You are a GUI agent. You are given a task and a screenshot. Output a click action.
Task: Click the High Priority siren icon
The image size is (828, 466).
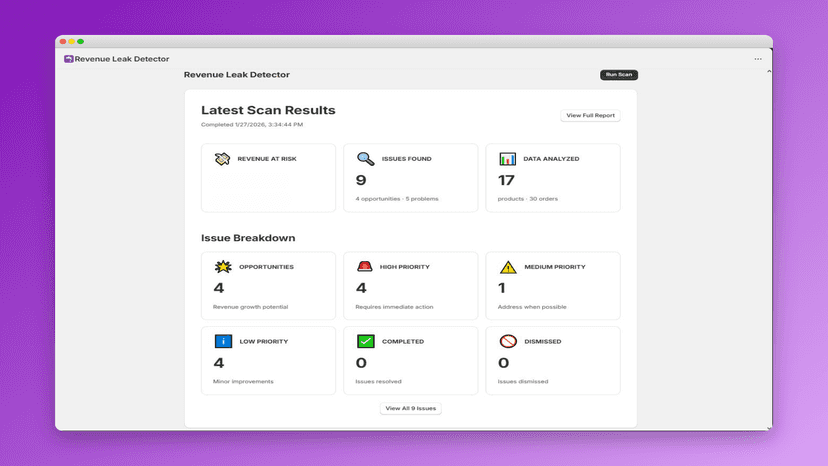(364, 266)
